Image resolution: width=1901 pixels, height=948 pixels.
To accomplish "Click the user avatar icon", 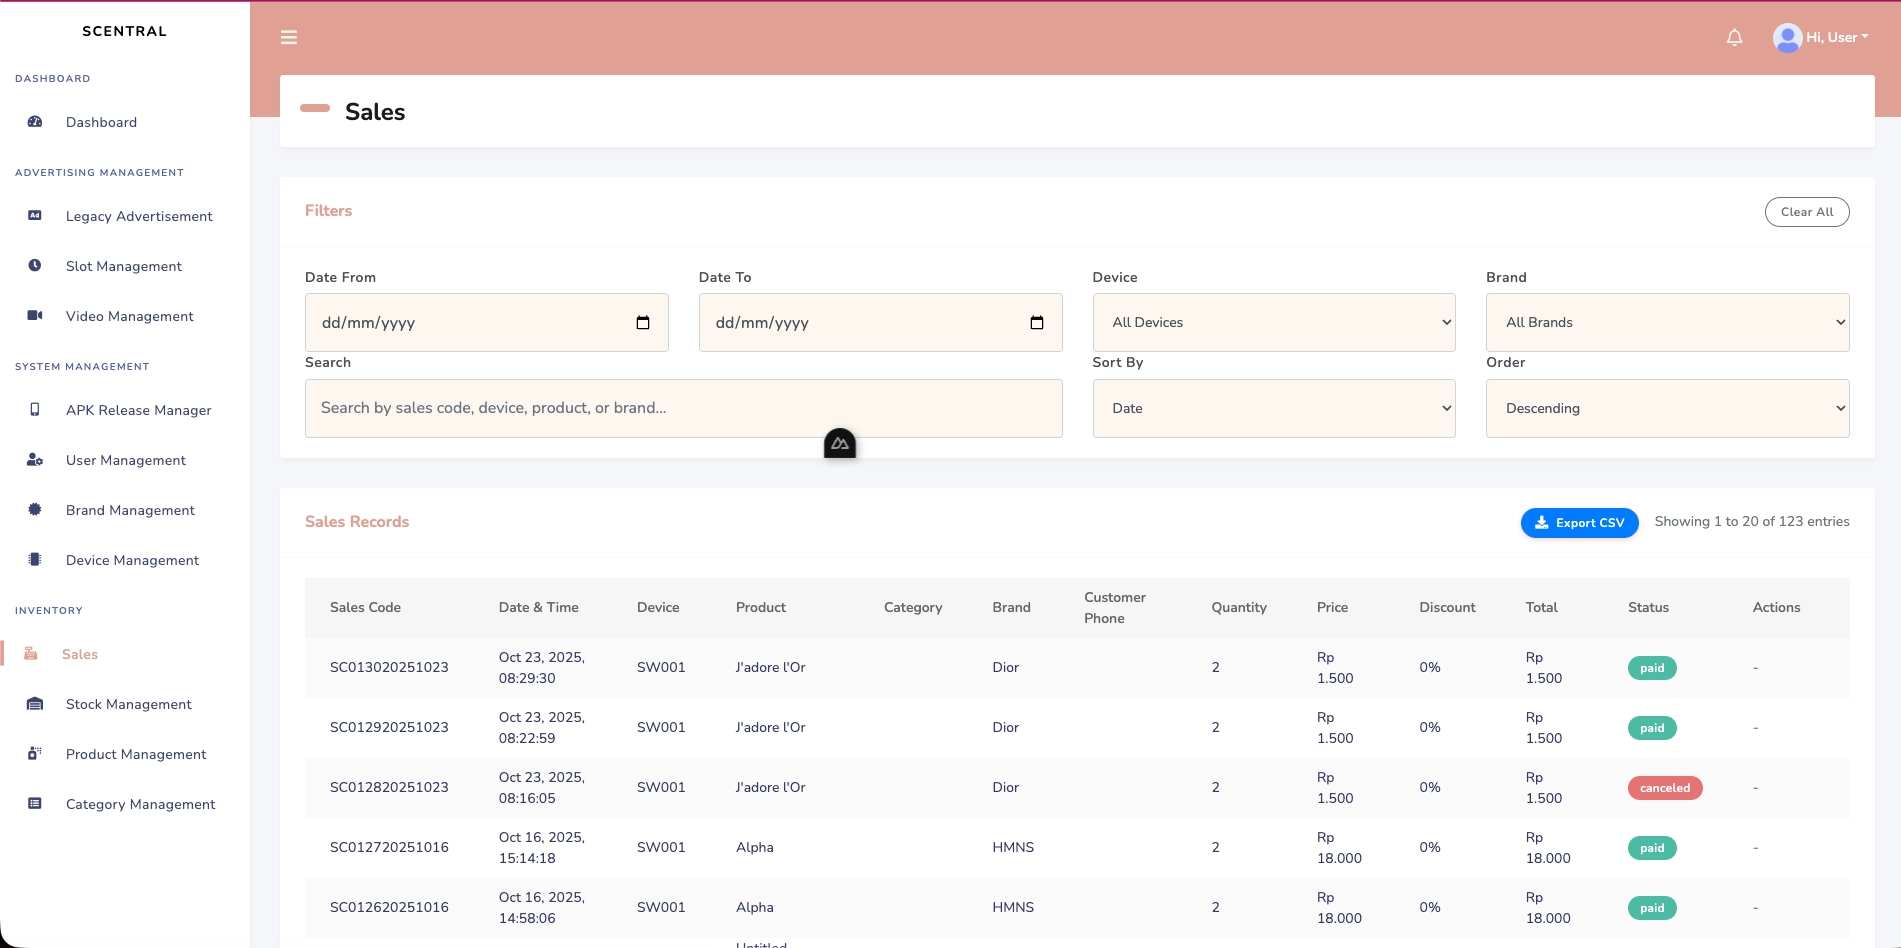I will coord(1786,38).
